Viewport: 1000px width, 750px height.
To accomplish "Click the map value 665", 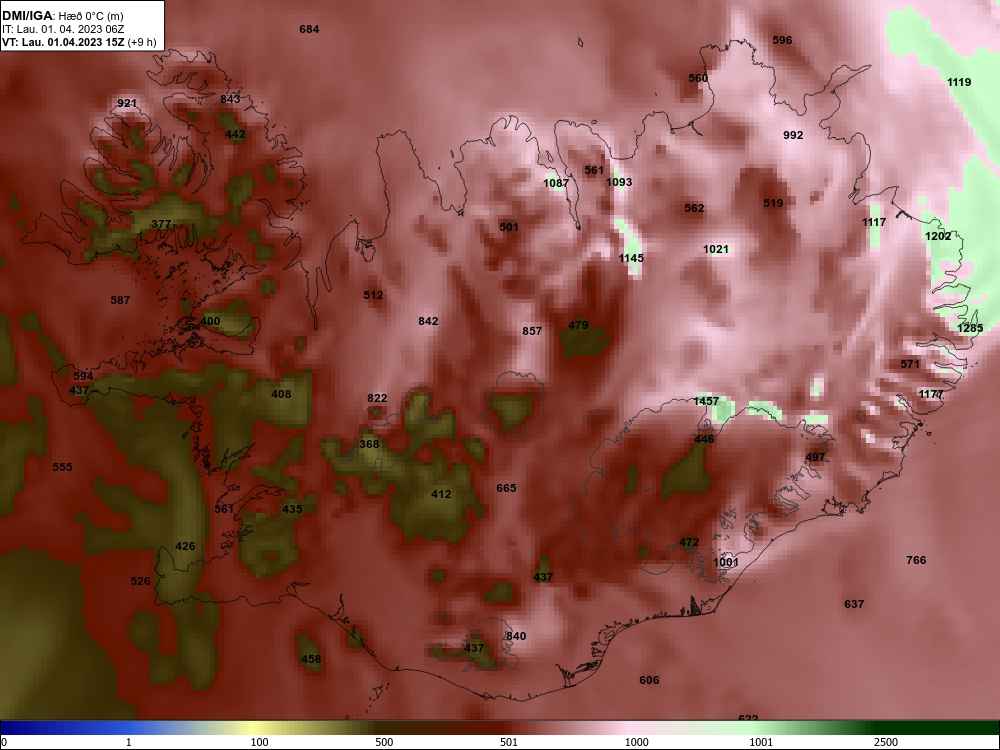I will (x=506, y=489).
